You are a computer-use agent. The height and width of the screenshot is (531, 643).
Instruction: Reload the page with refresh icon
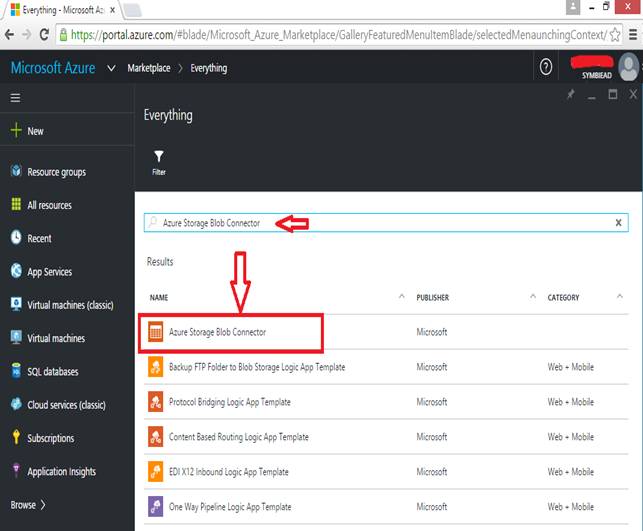(44, 34)
